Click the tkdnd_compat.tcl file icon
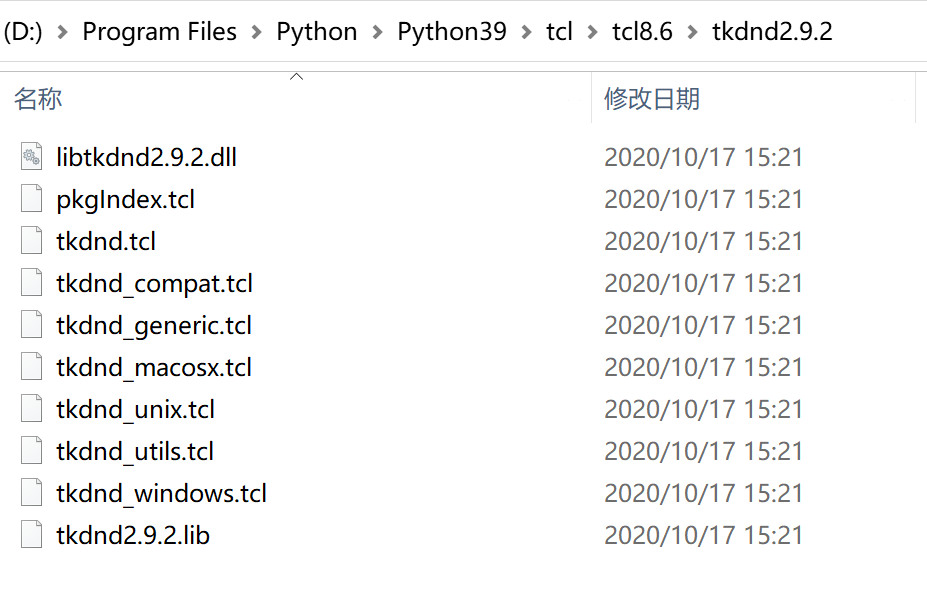This screenshot has height=595, width=927. click(x=30, y=282)
